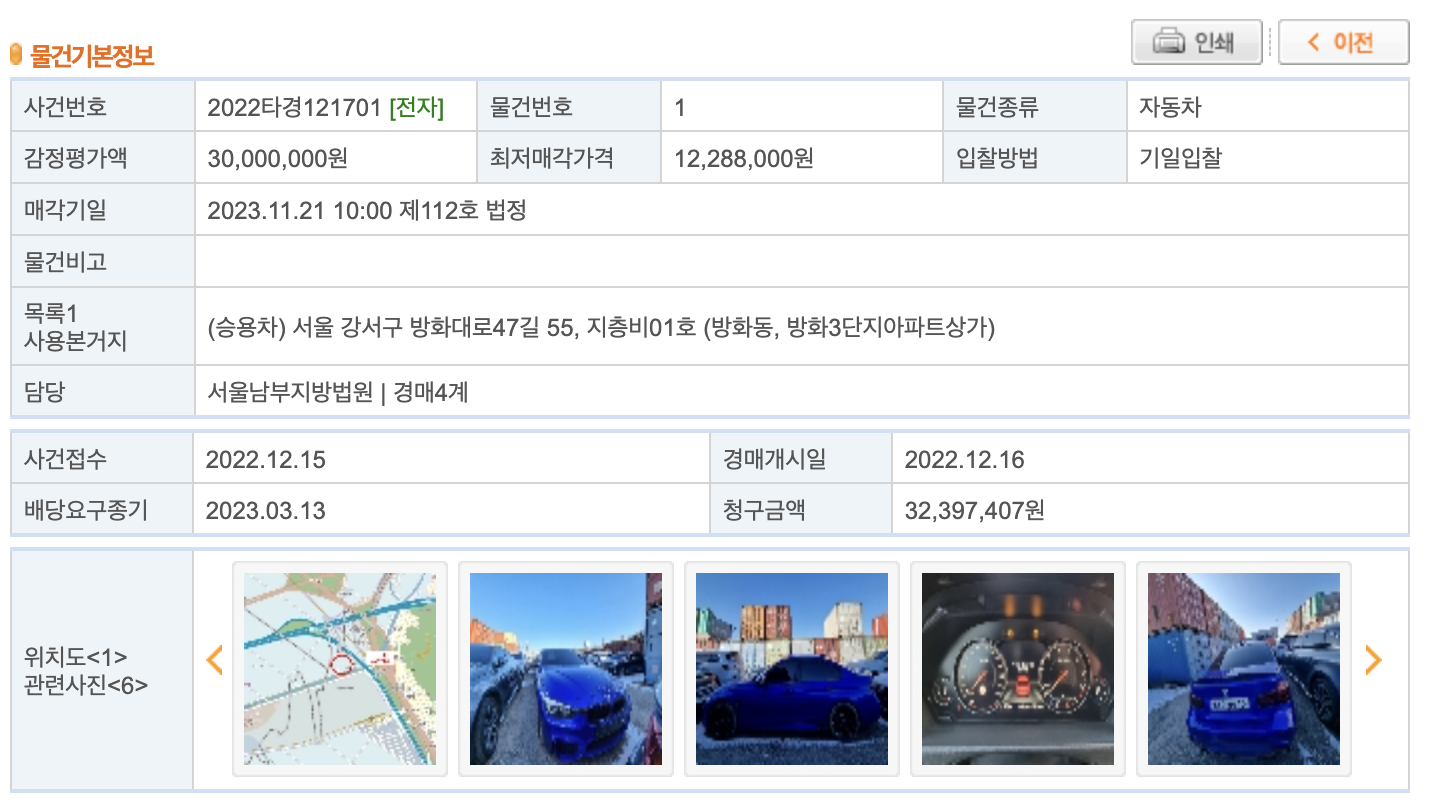Click the 담당 header cell
The width and height of the screenshot is (1430, 802).
coord(103,392)
